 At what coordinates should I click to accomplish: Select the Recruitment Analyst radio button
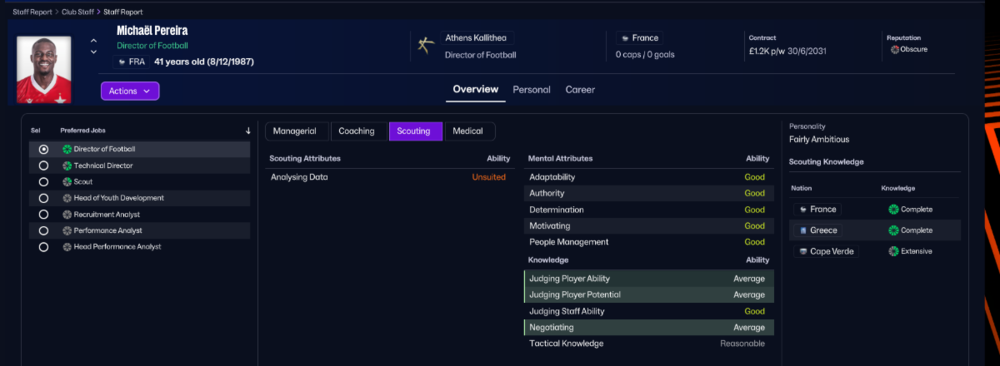point(43,215)
